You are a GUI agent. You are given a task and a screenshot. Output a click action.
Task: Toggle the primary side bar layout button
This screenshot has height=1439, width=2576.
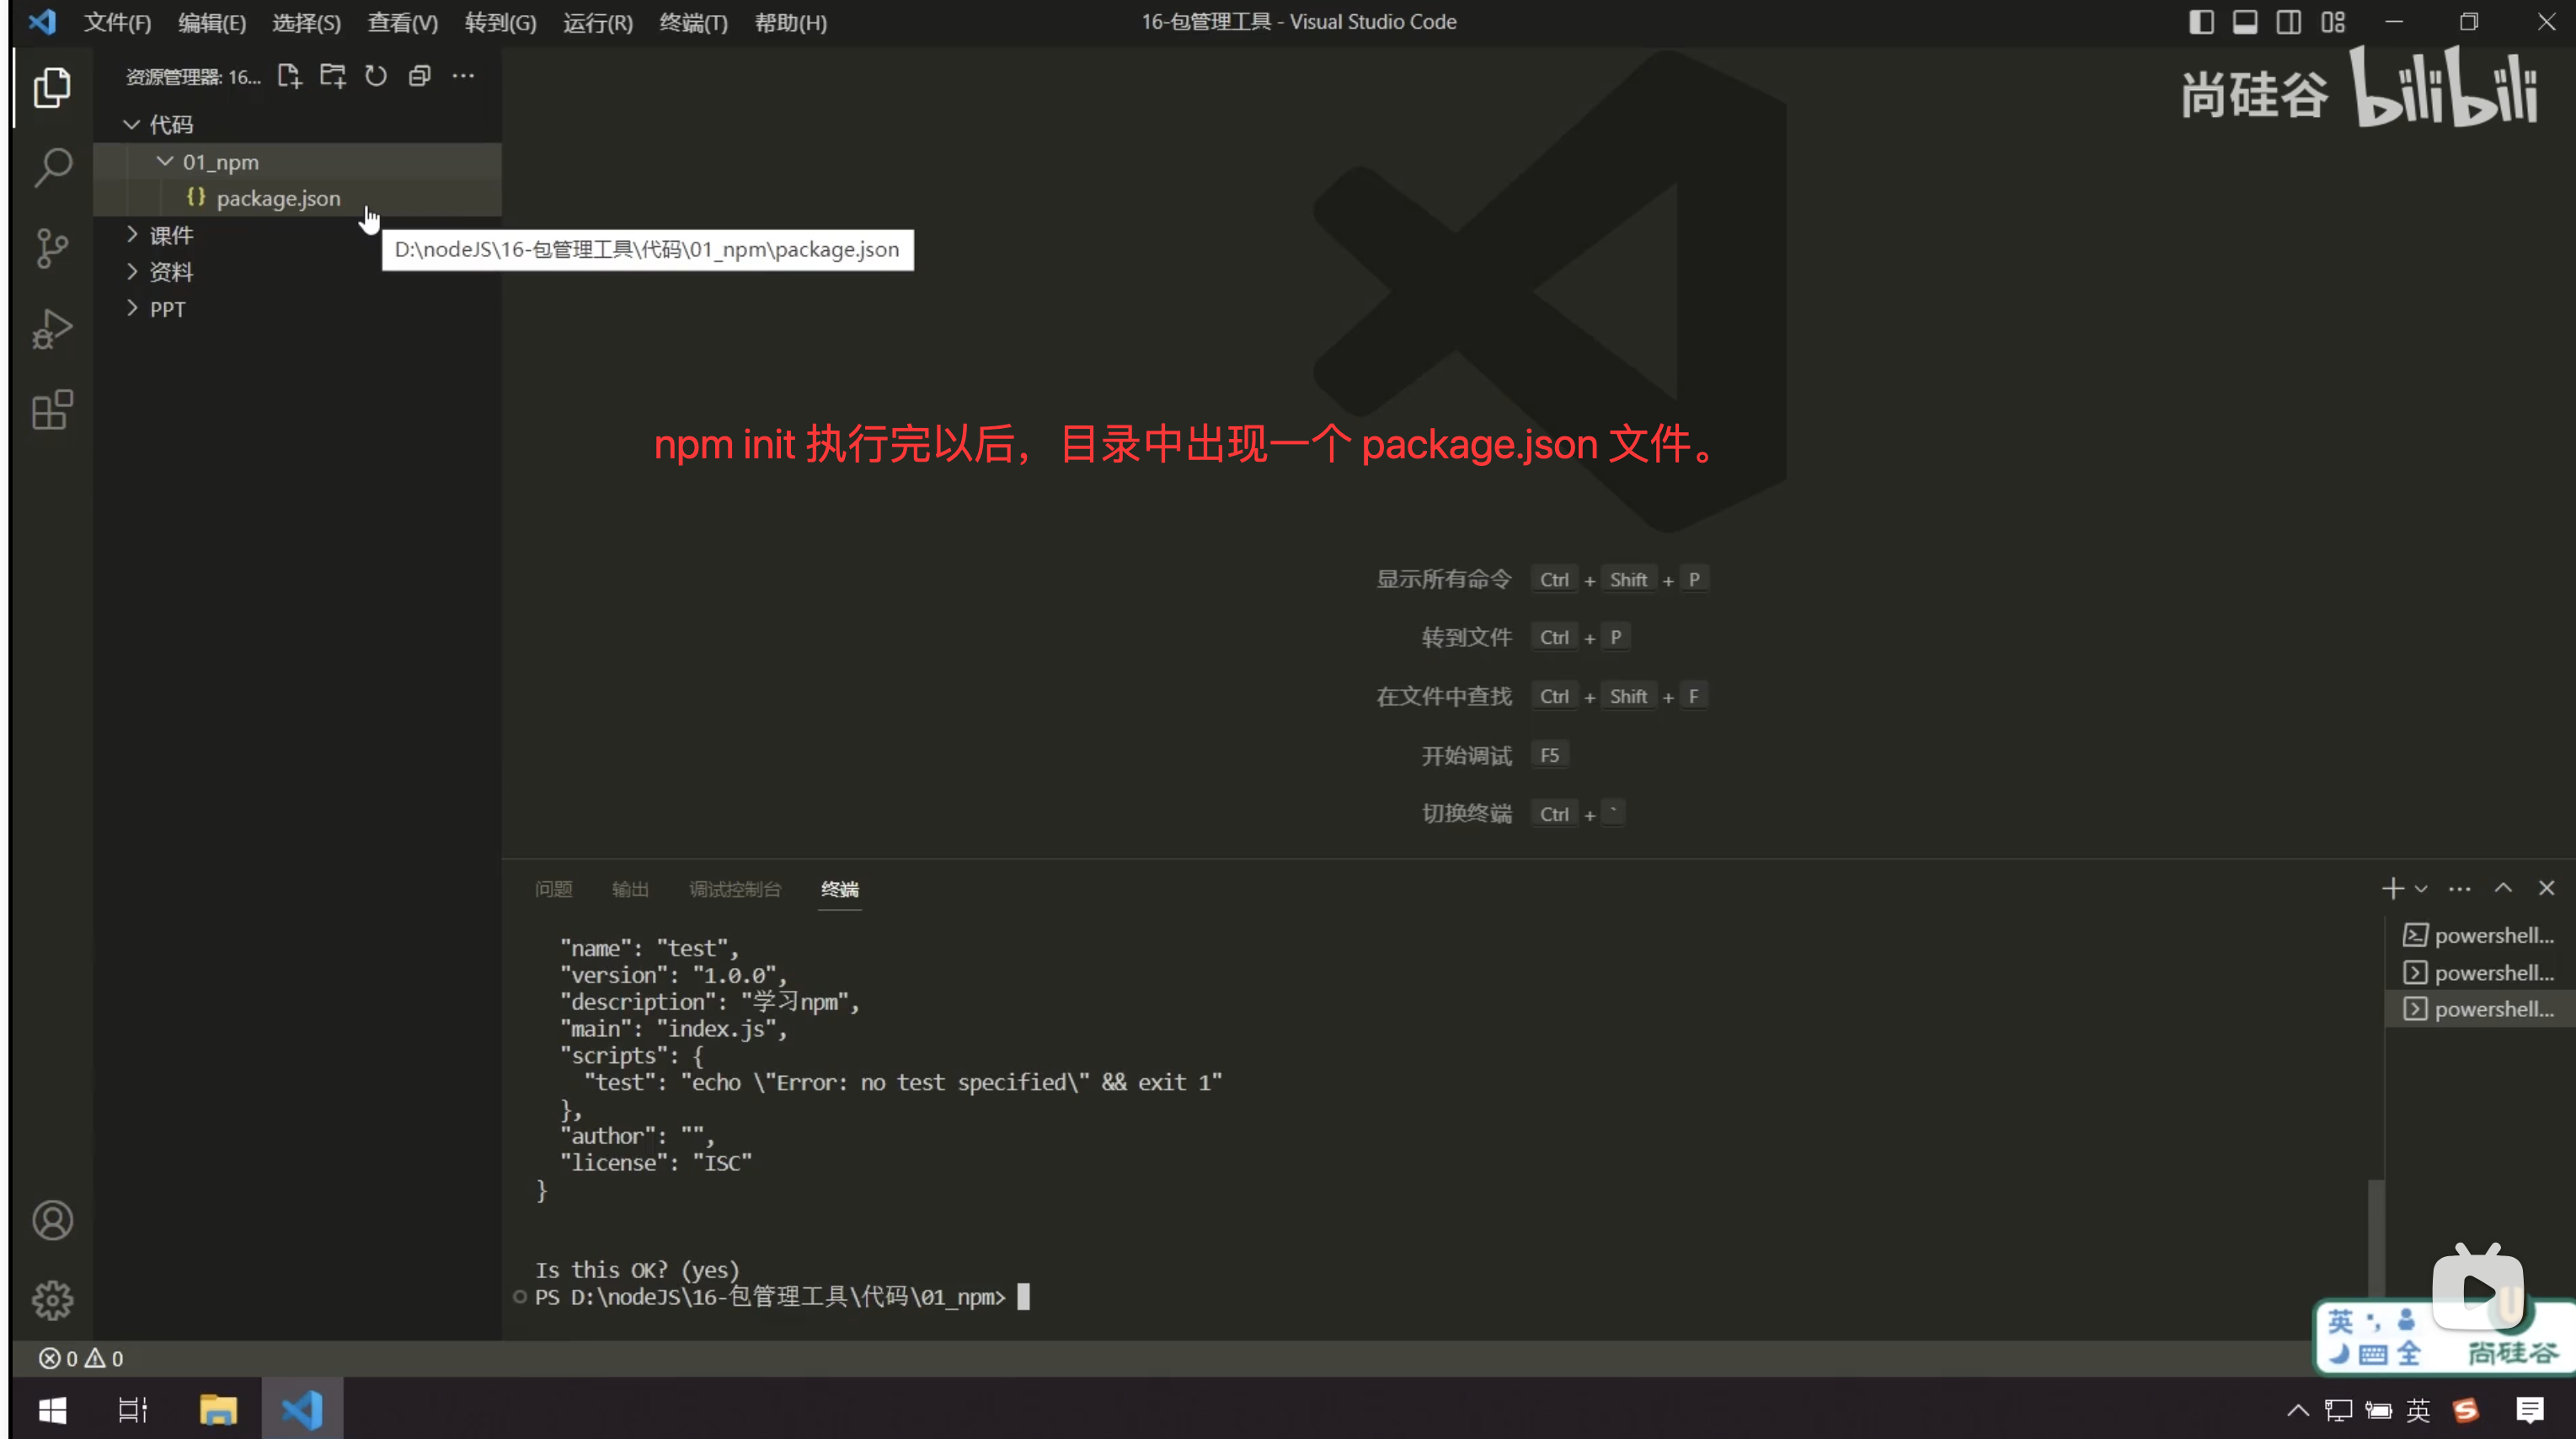click(x=2200, y=22)
